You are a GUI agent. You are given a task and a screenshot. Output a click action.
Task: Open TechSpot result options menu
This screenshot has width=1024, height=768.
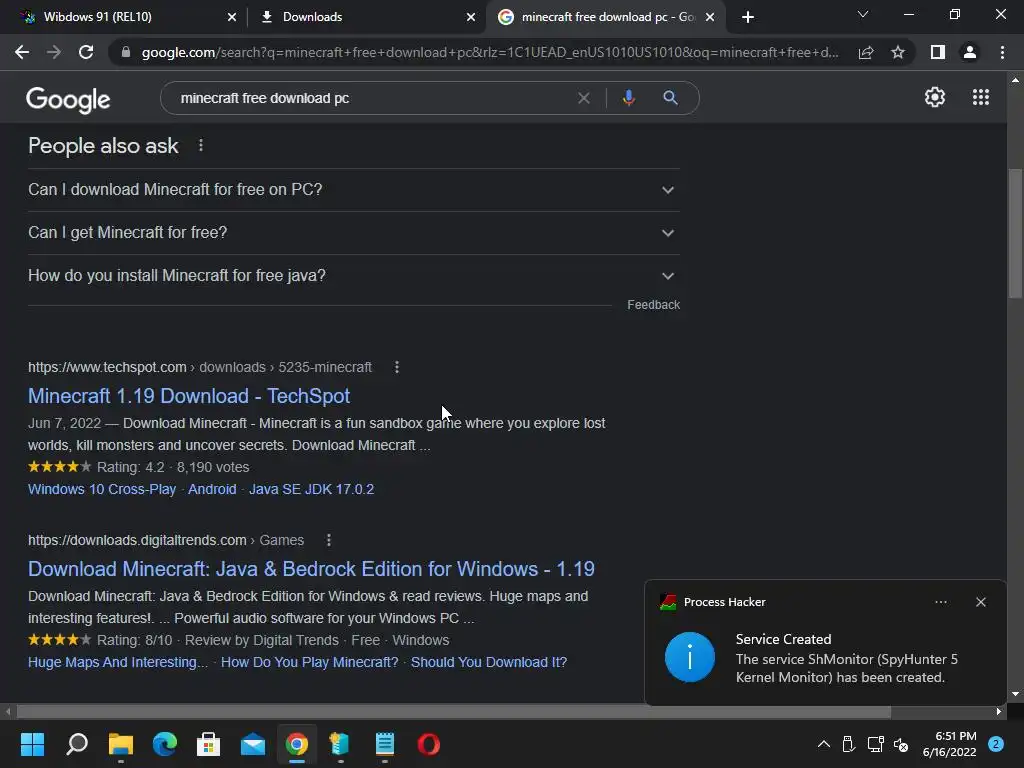(x=396, y=368)
